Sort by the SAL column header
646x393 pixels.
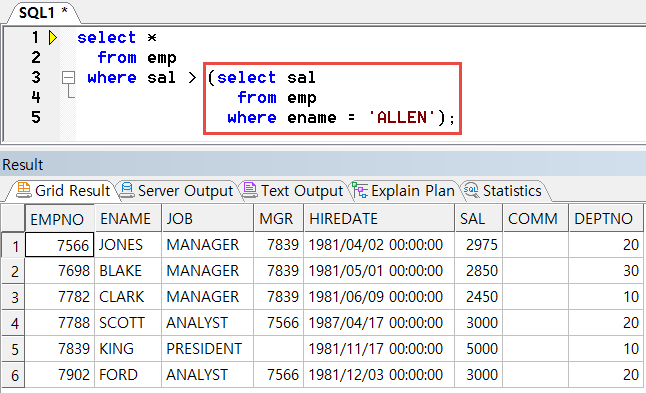click(x=479, y=219)
